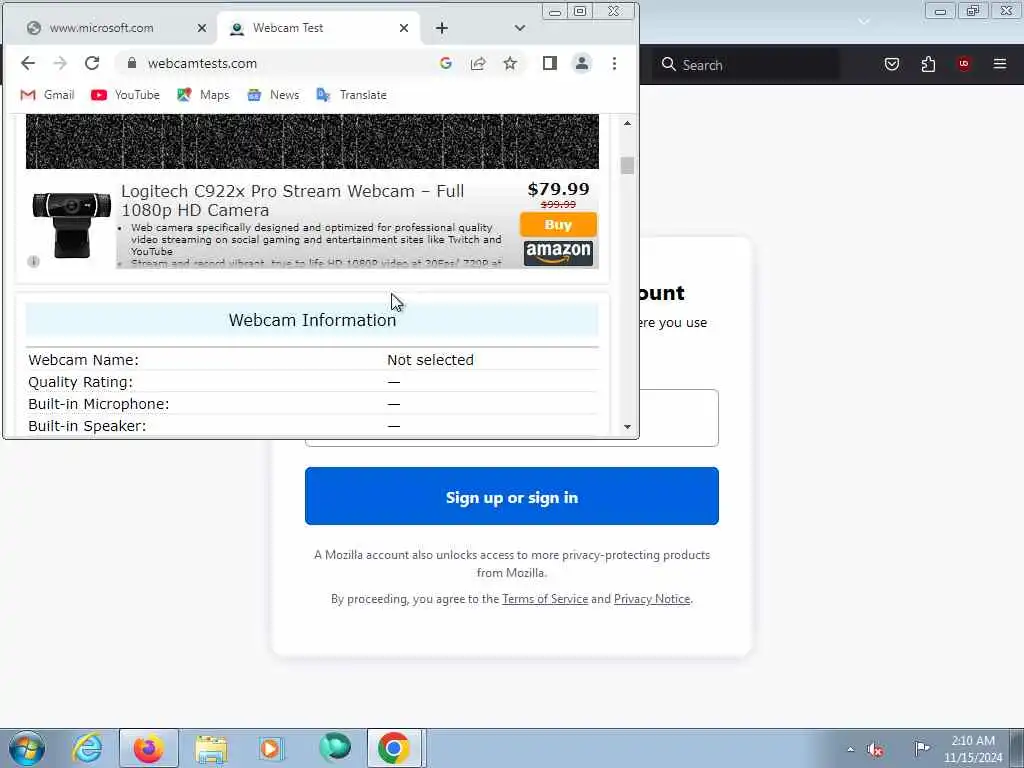Image resolution: width=1024 pixels, height=768 pixels.
Task: Expand Chrome tab search chevron
Action: pyautogui.click(x=519, y=28)
